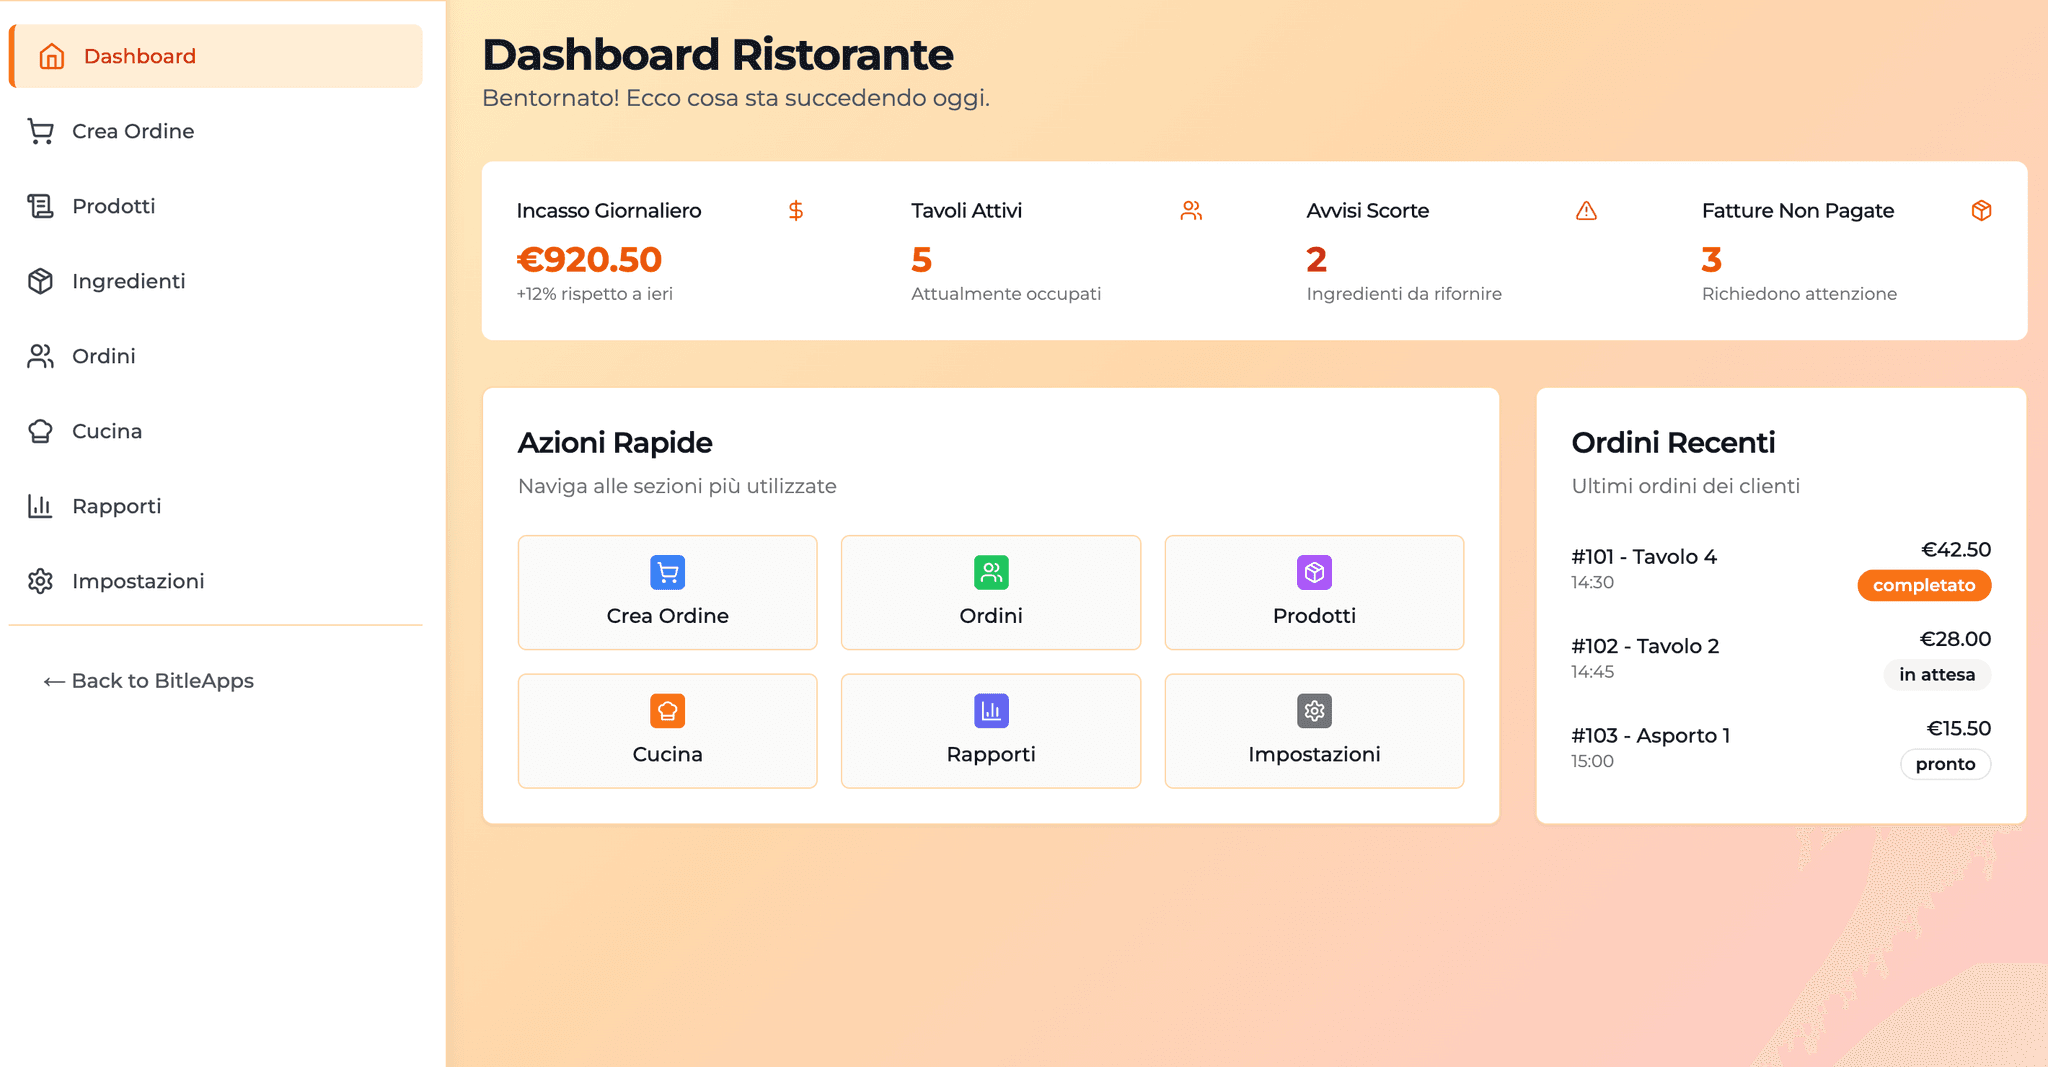Go to Ingredienti in the sidebar
The height and width of the screenshot is (1067, 2048).
(x=128, y=281)
